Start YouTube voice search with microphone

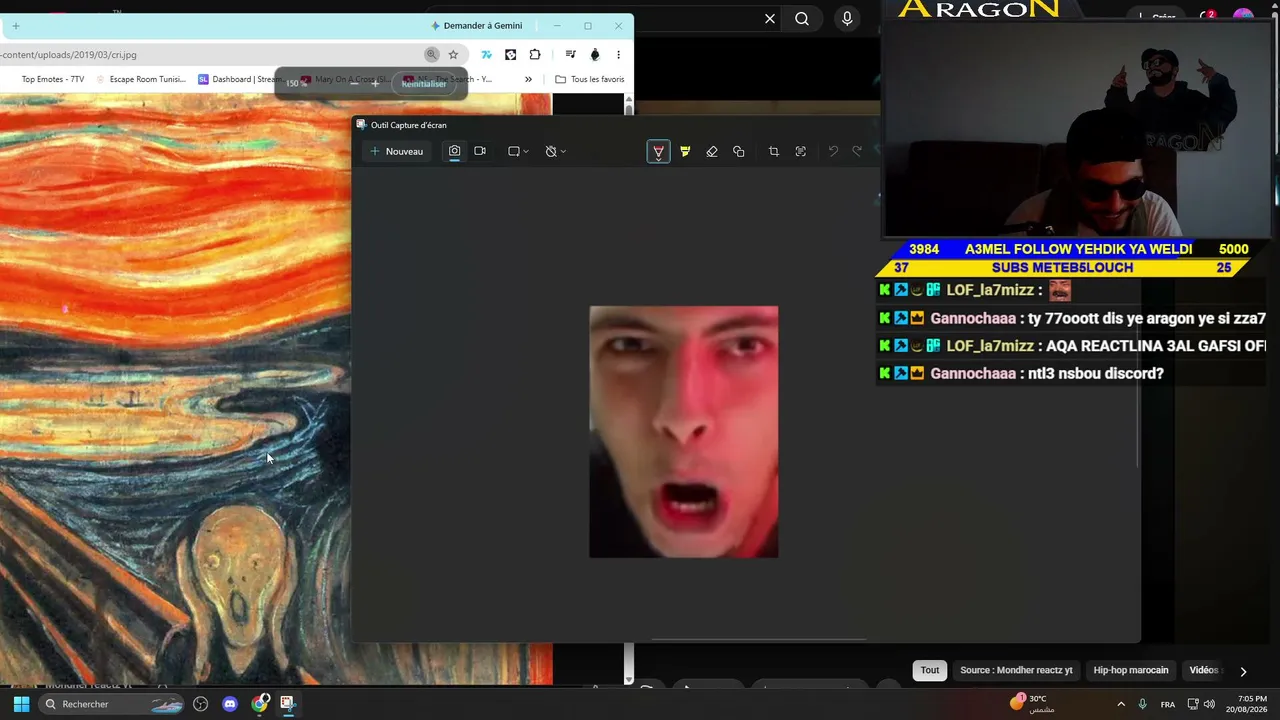click(x=848, y=18)
